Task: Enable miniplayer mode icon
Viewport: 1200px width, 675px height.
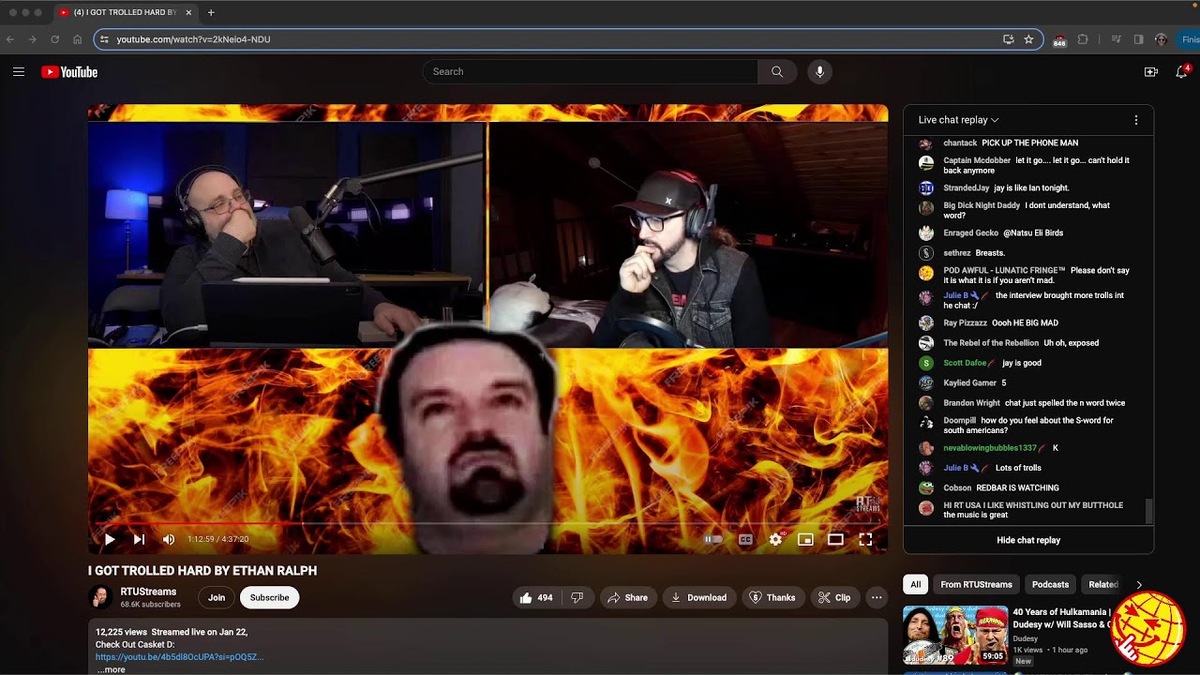Action: pyautogui.click(x=805, y=539)
